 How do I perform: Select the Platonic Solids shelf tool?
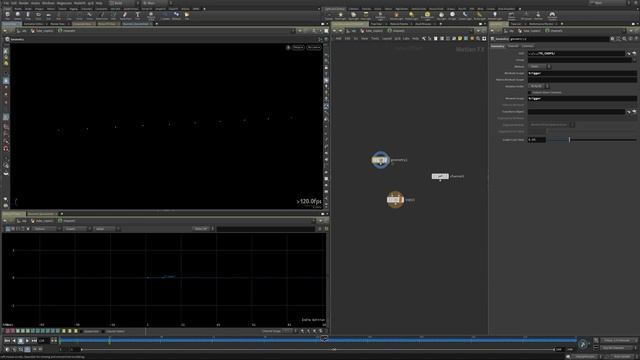pos(151,16)
